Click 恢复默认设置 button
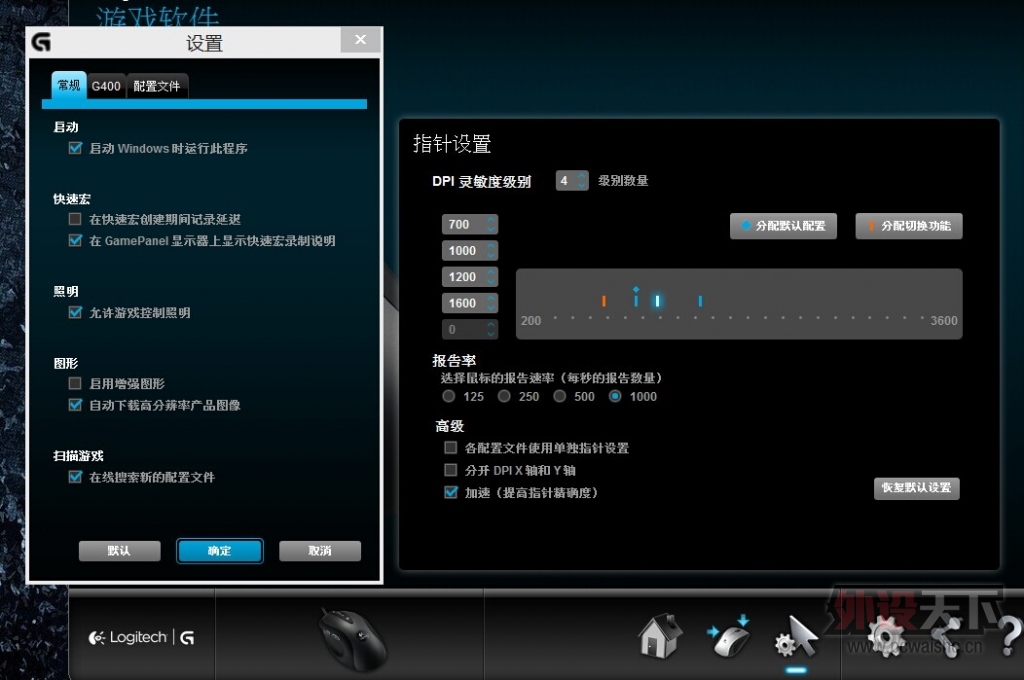This screenshot has height=680, width=1024. pyautogui.click(x=916, y=488)
